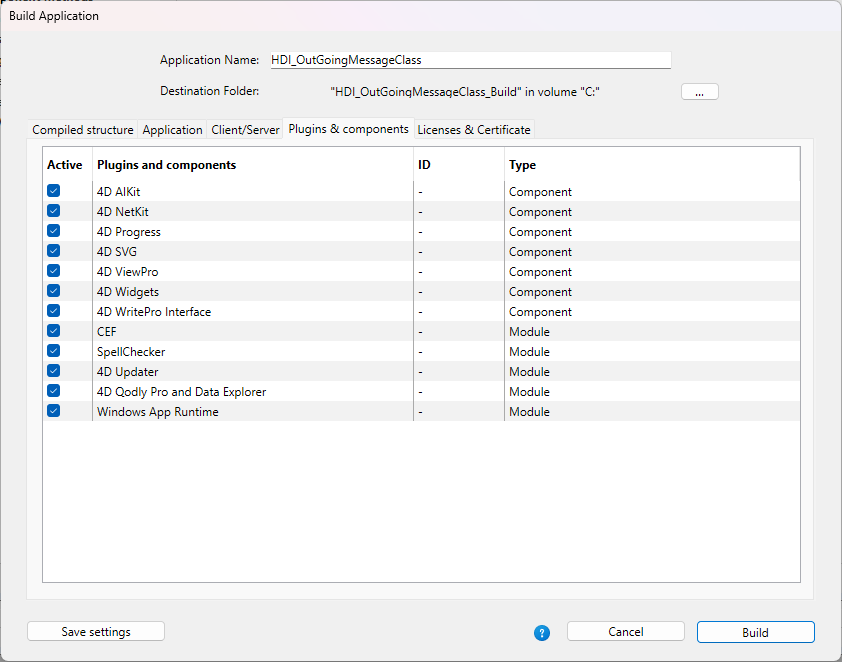
Task: Browse destination folder with the ellipsis button
Action: click(x=699, y=91)
